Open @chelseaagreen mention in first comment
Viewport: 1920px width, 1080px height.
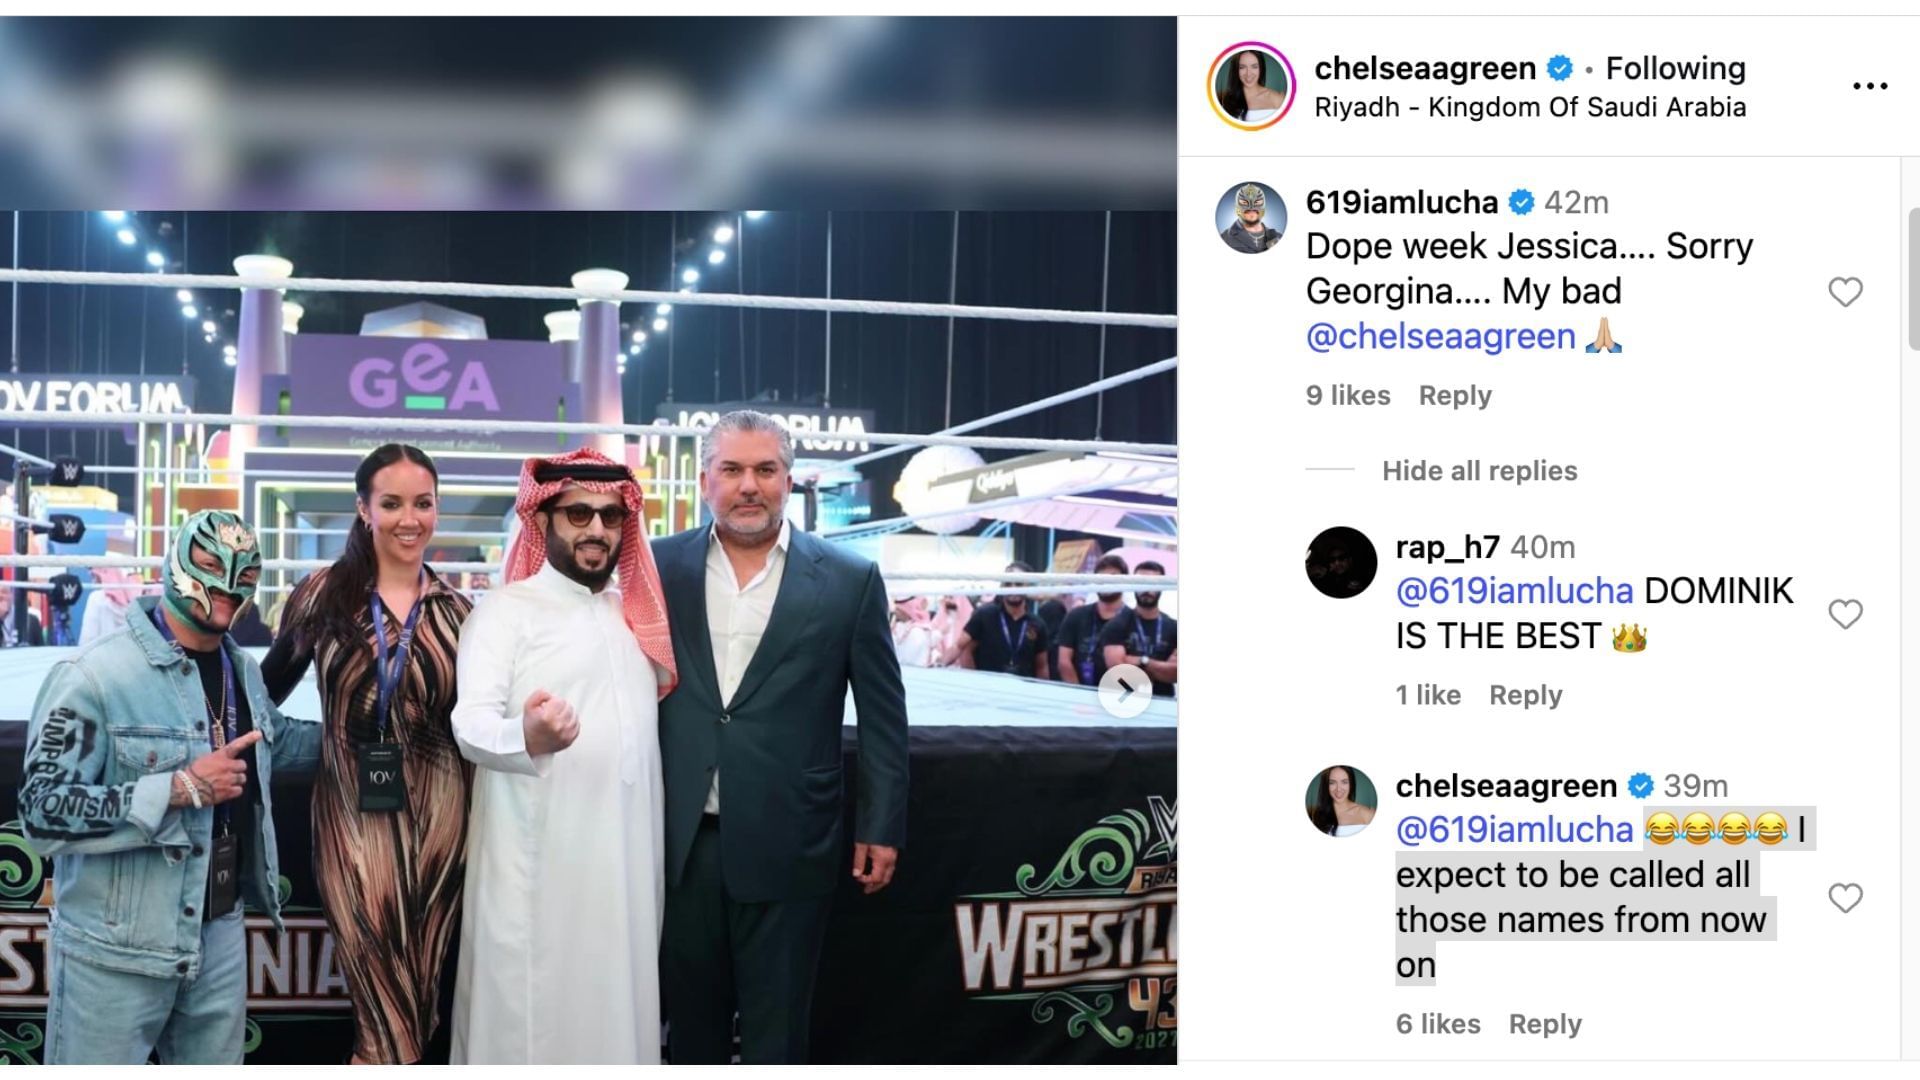point(1440,337)
